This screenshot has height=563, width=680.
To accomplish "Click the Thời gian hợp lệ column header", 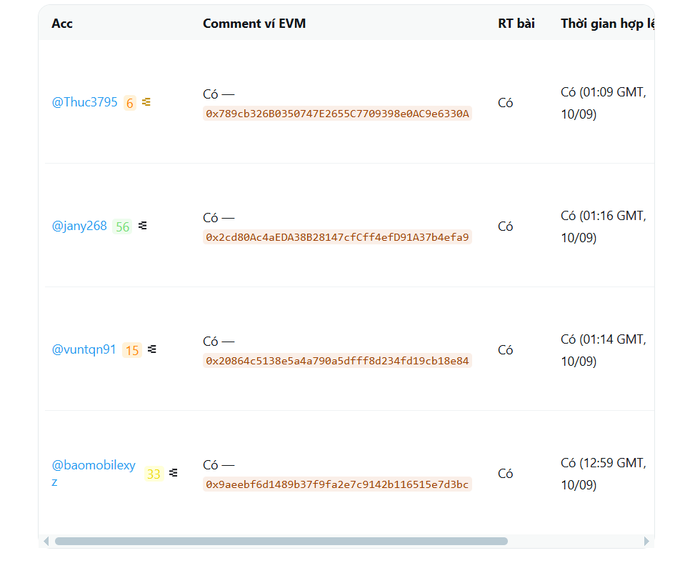I will pyautogui.click(x=607, y=23).
